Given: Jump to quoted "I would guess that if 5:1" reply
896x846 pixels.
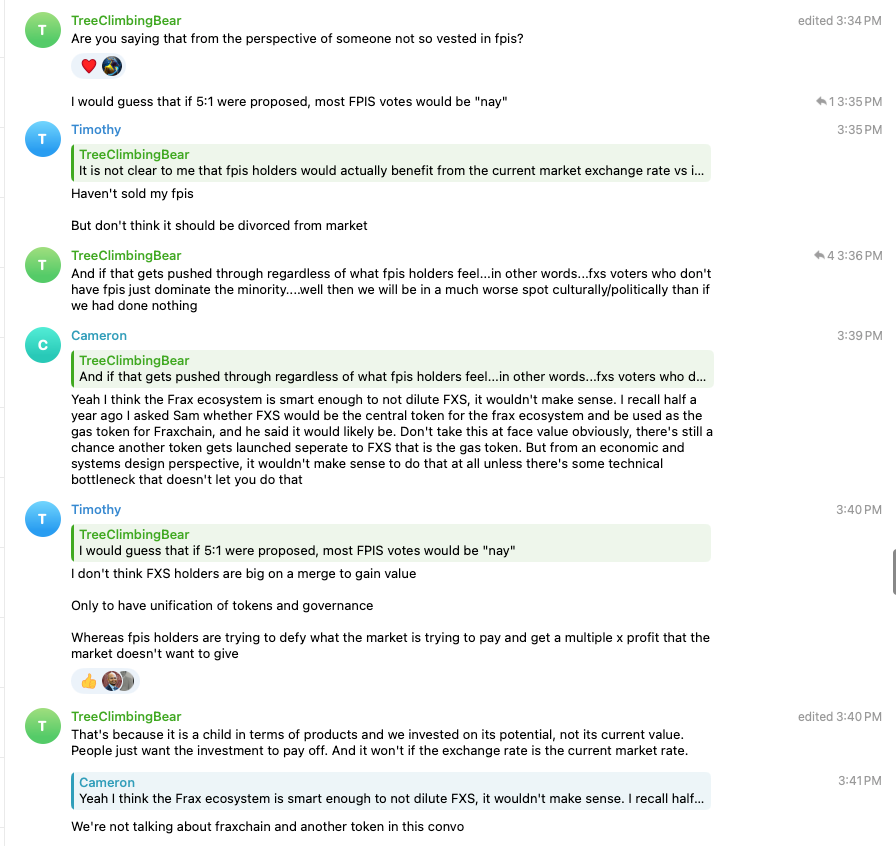Looking at the screenshot, I should tap(390, 542).
